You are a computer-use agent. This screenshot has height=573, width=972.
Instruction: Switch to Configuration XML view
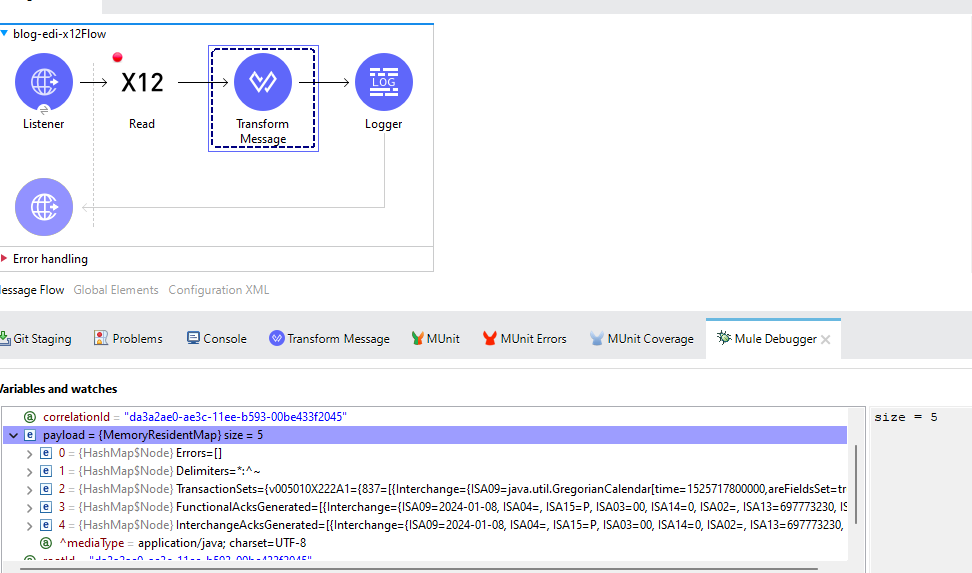pos(218,290)
